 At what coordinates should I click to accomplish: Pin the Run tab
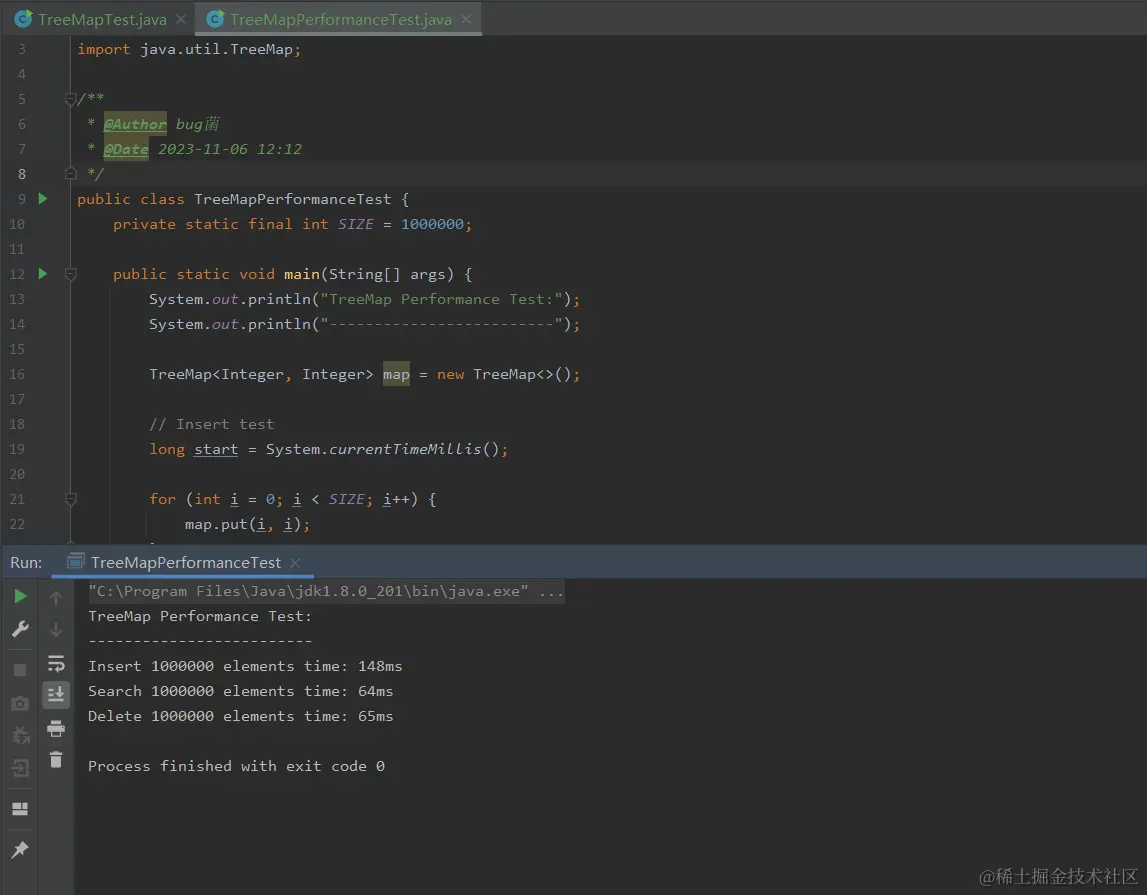coord(20,849)
